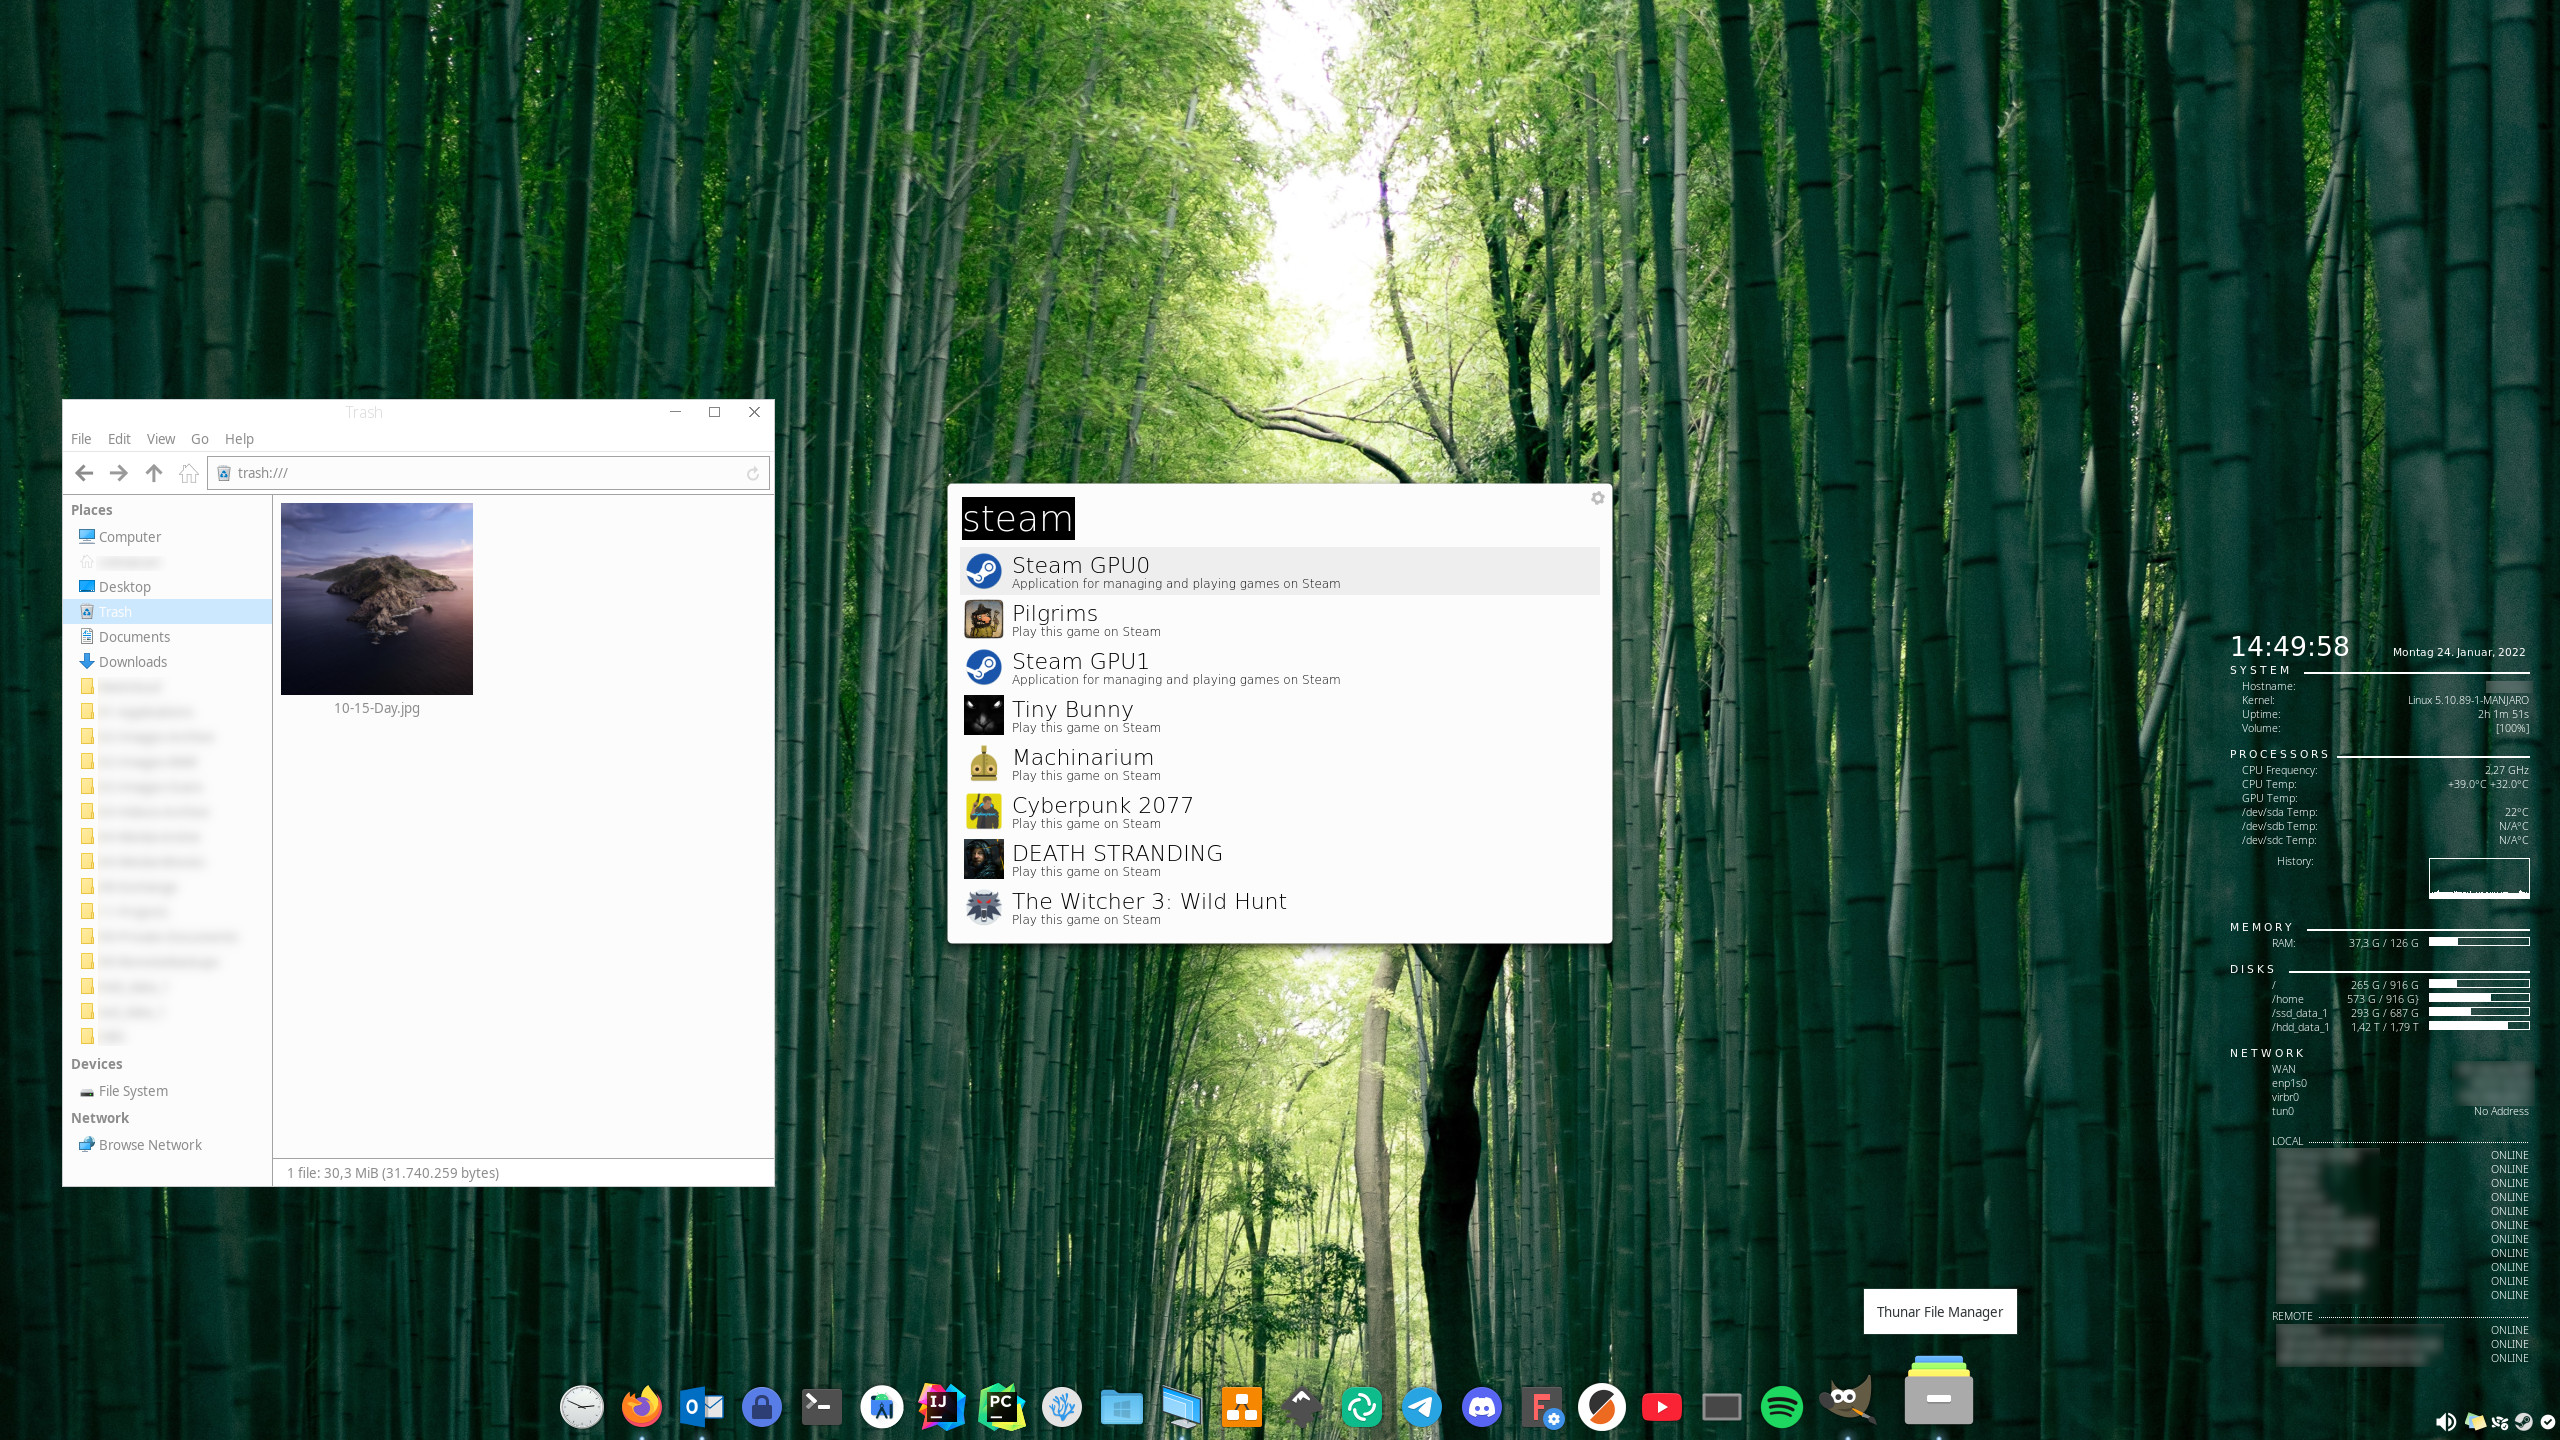Open the Go menu
Screen dimensions: 2560x1440
(x=199, y=439)
